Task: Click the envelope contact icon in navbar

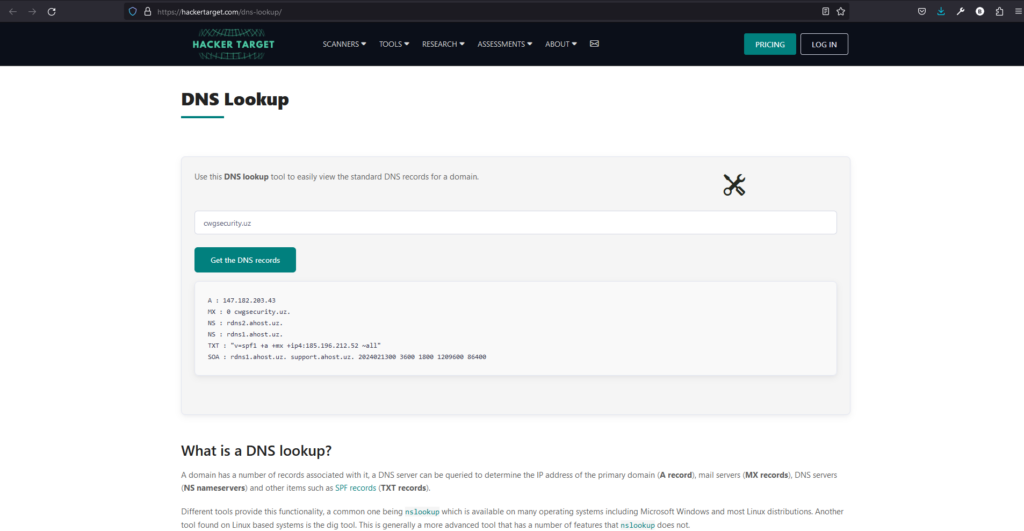Action: pyautogui.click(x=594, y=44)
